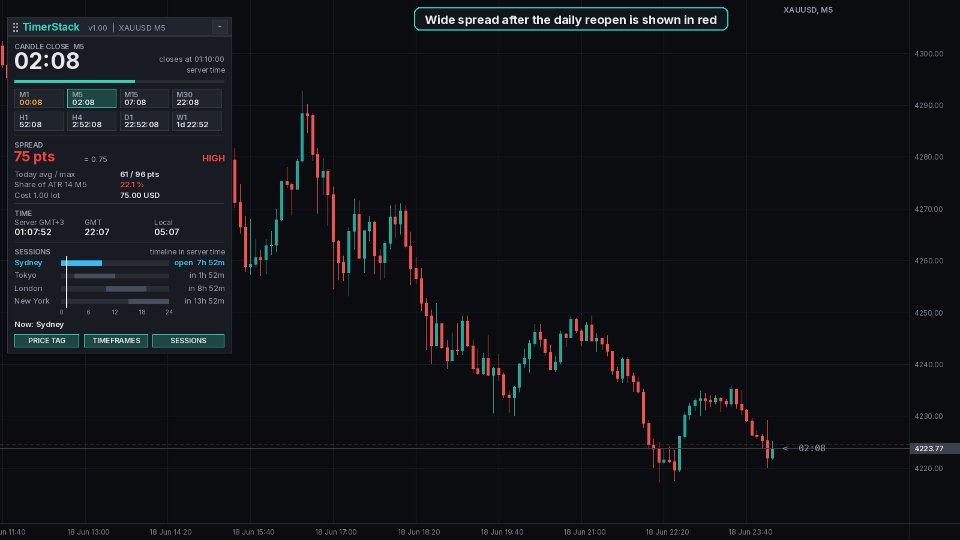The width and height of the screenshot is (960, 540).
Task: Click the current price tag 4223.77
Action: [x=929, y=449]
